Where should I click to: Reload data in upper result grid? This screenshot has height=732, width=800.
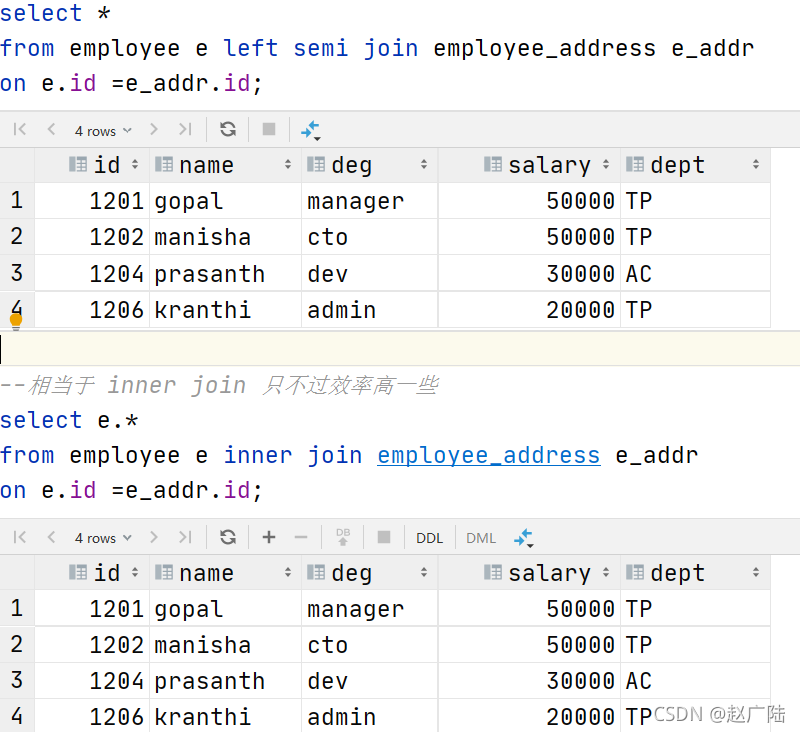[228, 130]
